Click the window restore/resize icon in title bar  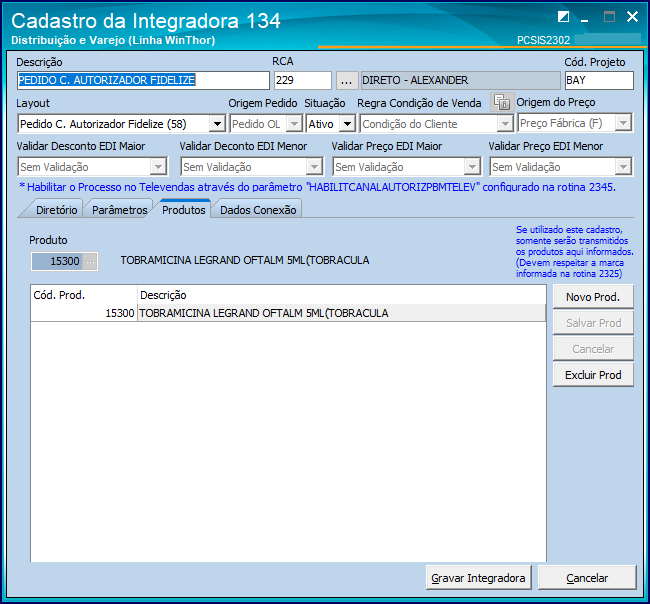(x=563, y=17)
